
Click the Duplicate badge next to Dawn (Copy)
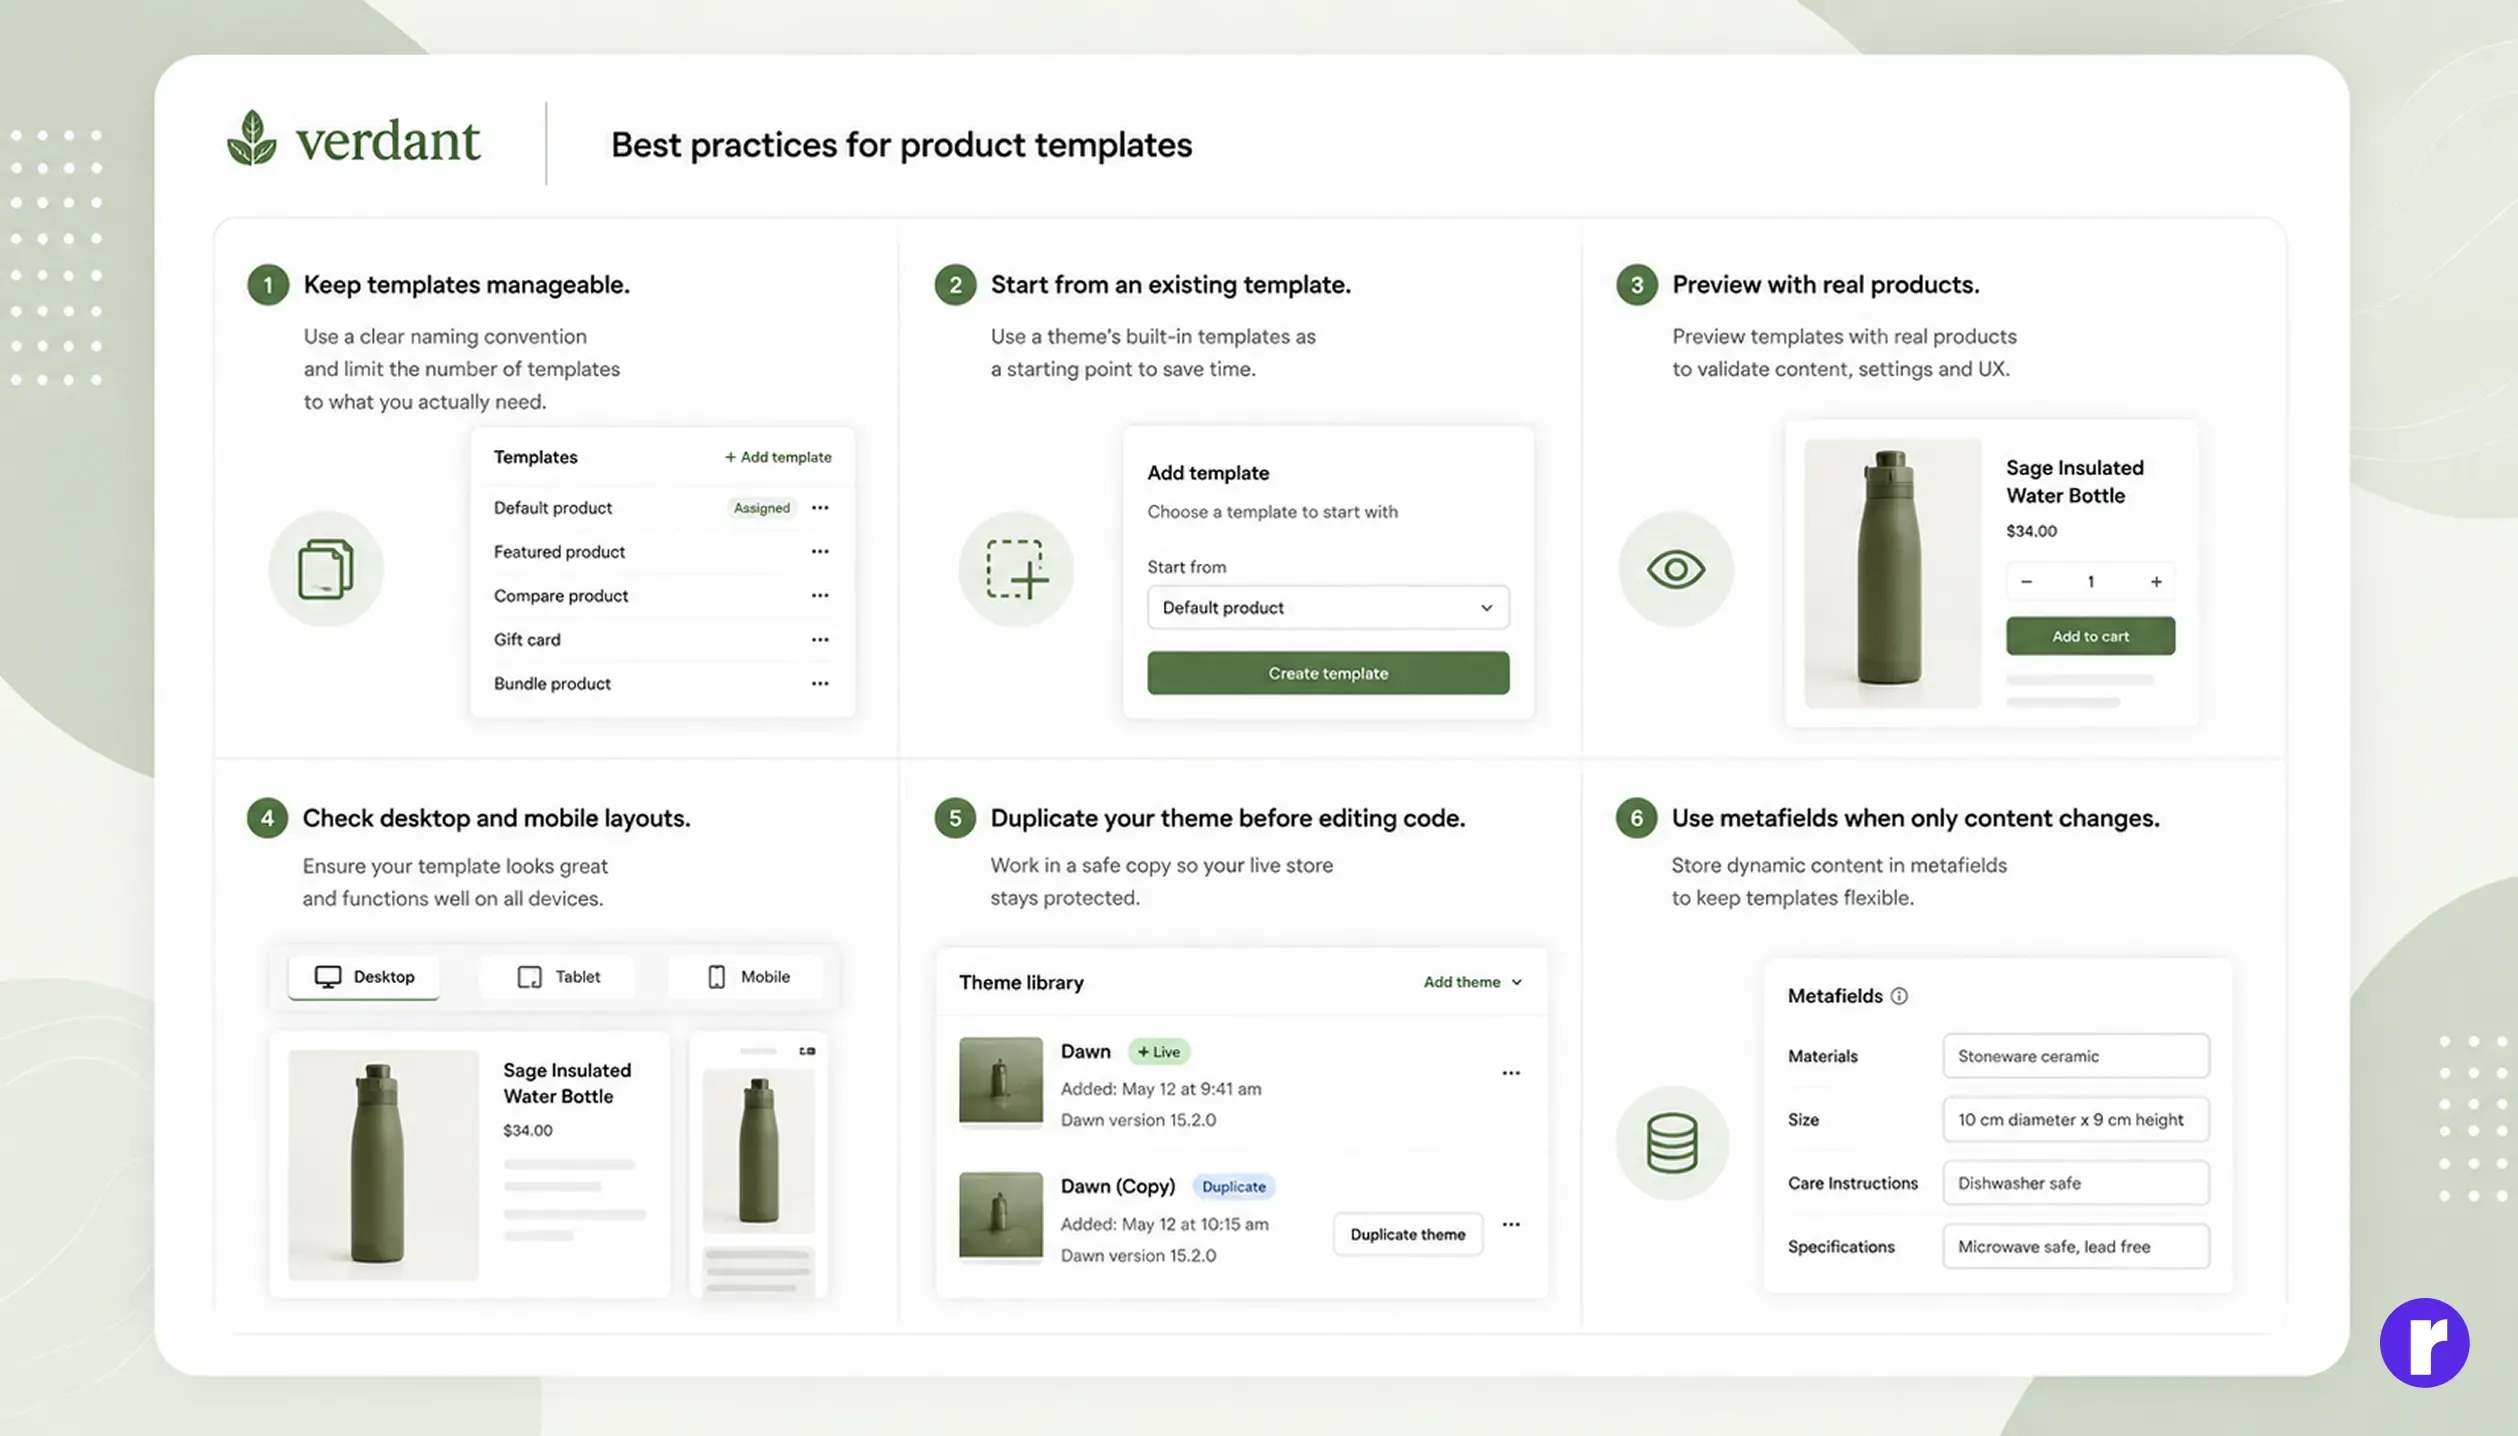coord(1234,1187)
